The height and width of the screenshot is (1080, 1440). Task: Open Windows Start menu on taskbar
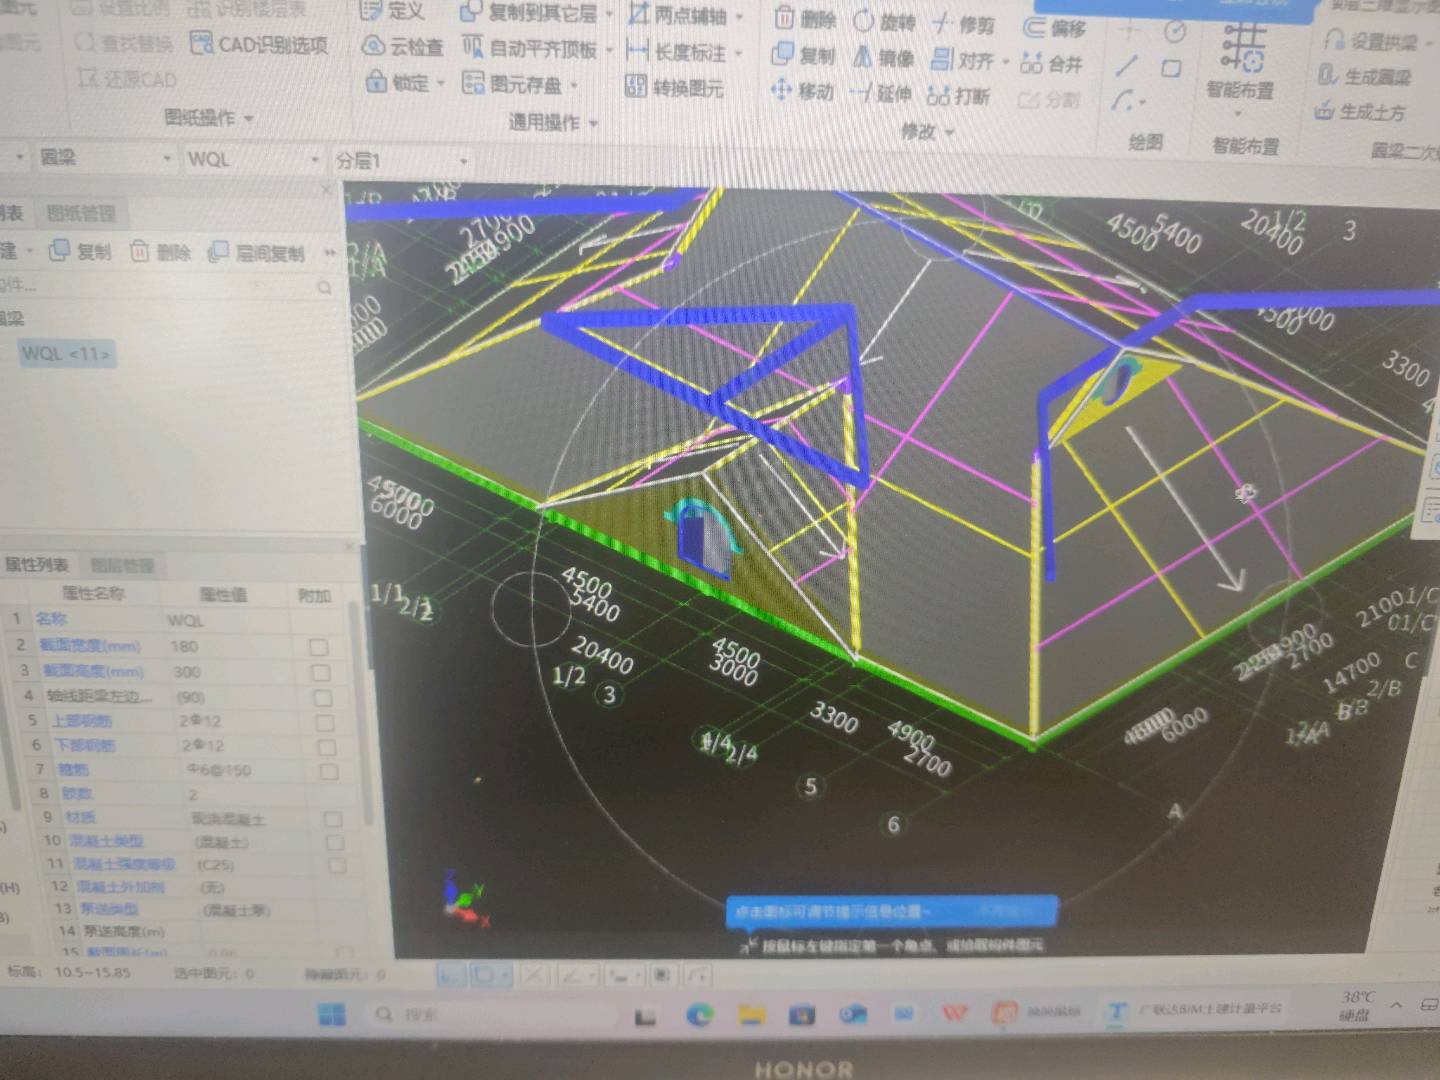click(x=331, y=1014)
